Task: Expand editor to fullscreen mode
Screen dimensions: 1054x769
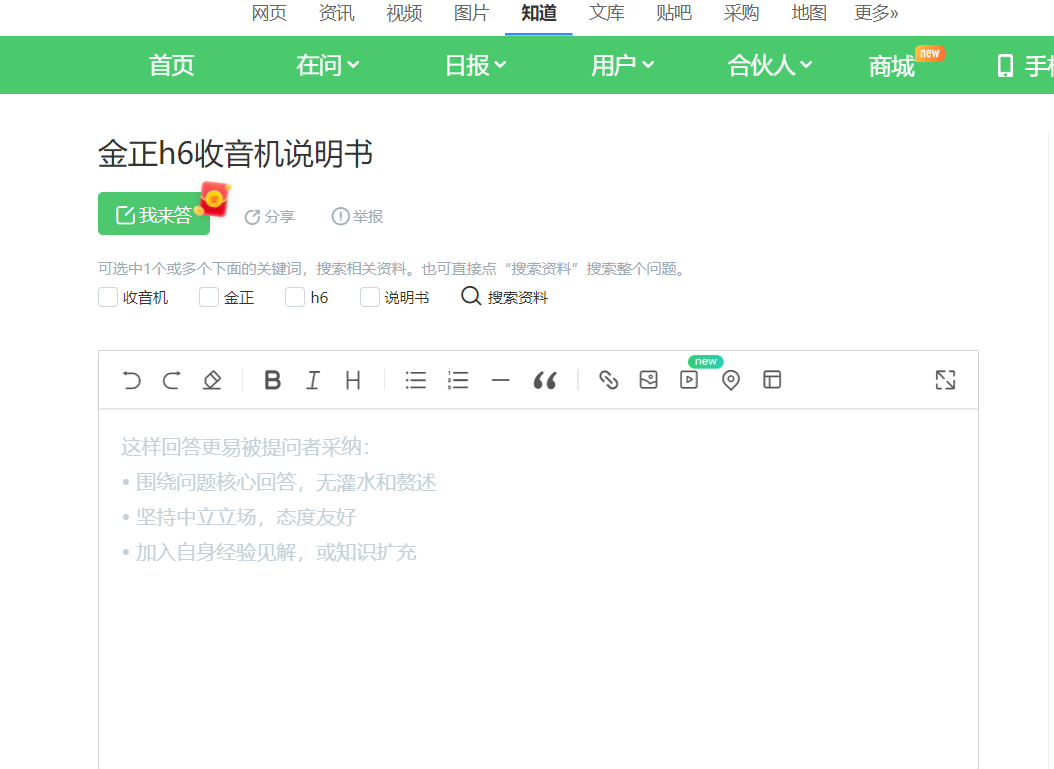Action: coord(945,380)
